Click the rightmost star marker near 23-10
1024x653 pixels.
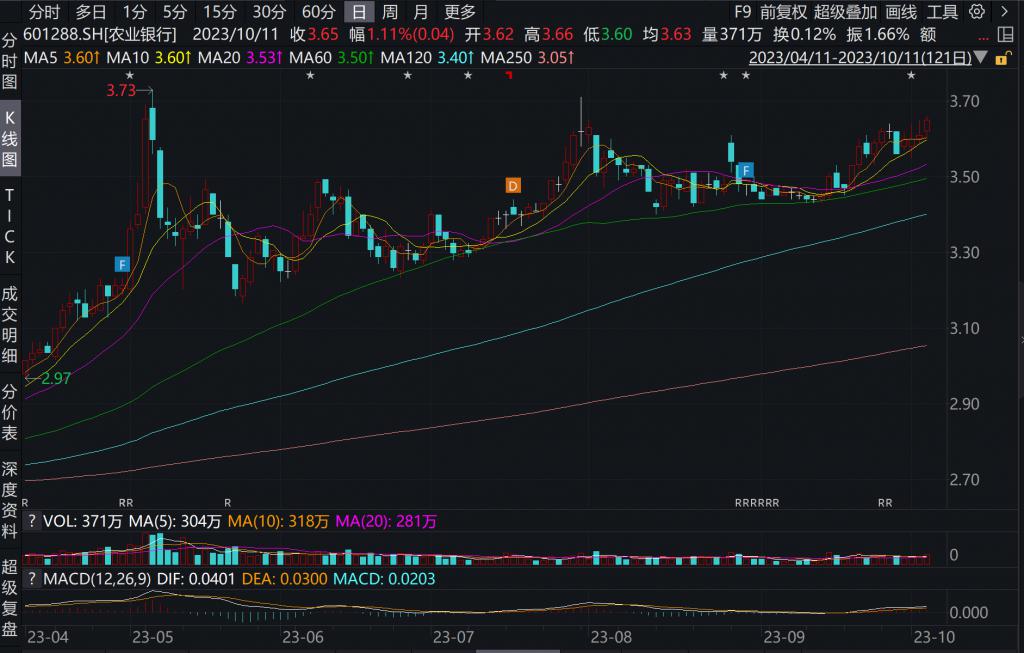pos(912,76)
